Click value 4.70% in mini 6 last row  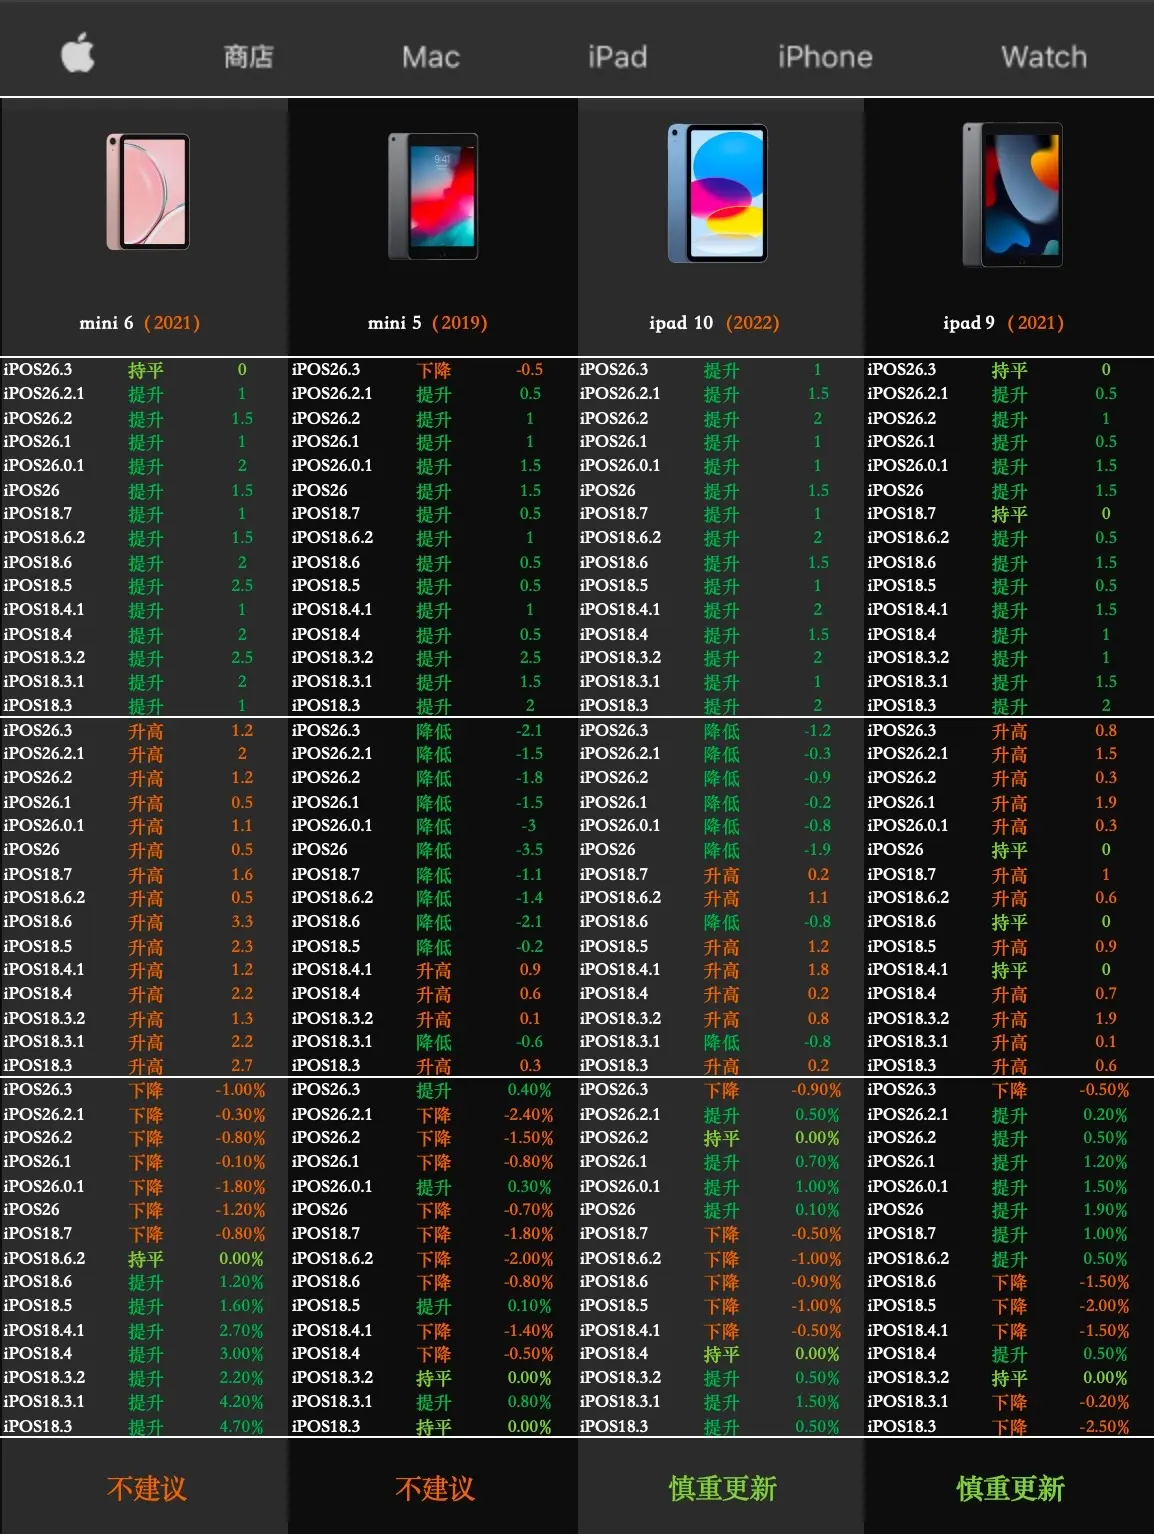coord(242,1427)
